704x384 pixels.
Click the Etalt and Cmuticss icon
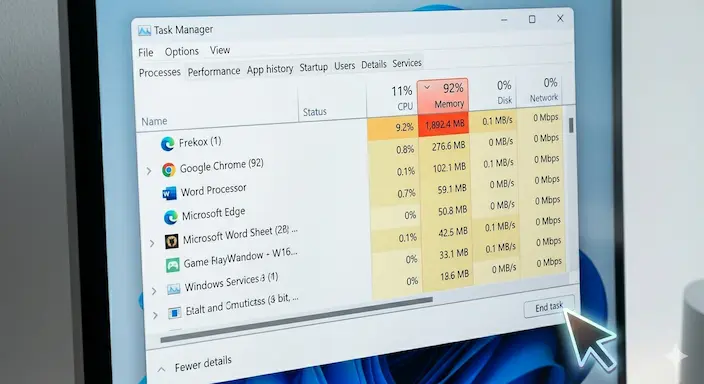tap(175, 312)
